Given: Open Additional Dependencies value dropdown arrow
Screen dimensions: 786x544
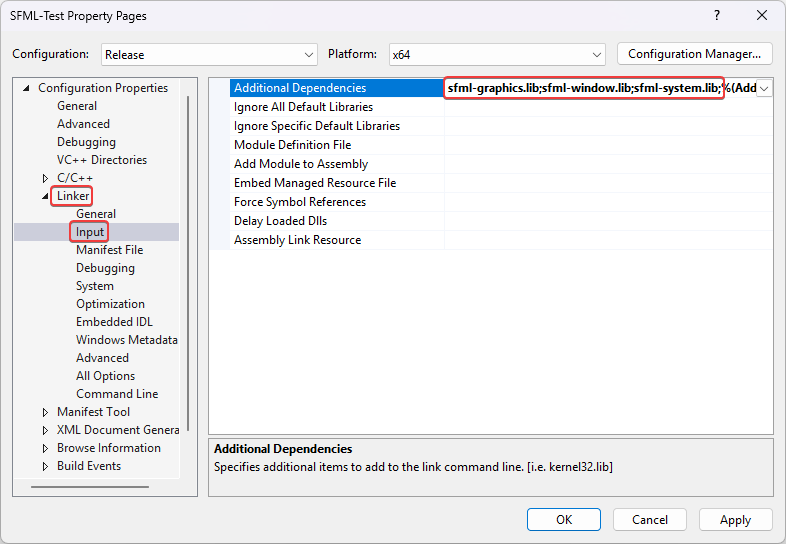Looking at the screenshot, I should pos(764,88).
